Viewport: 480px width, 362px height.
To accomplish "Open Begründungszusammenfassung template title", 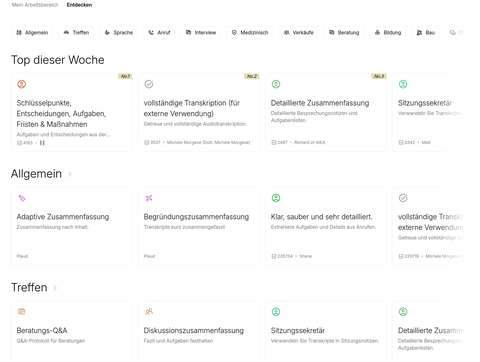I will (196, 217).
